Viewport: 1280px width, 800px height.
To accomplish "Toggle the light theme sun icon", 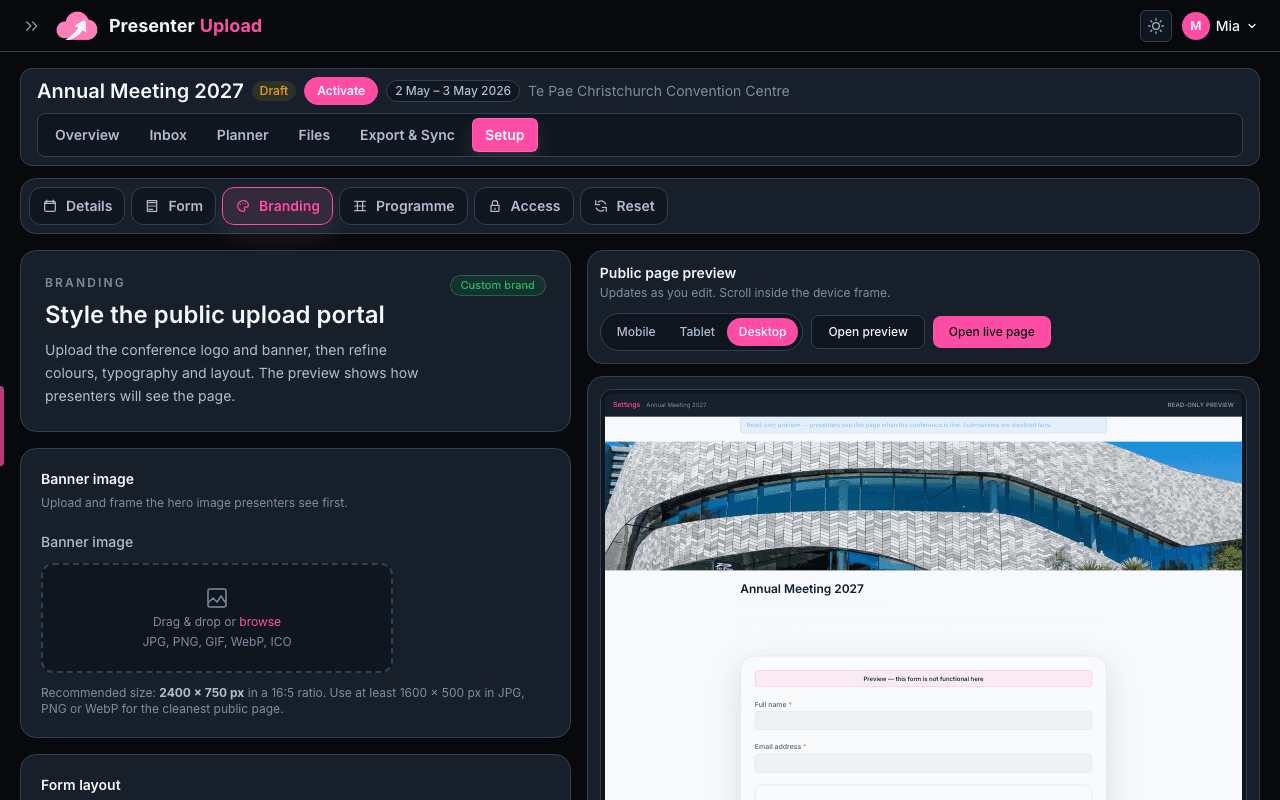I will tap(1156, 26).
